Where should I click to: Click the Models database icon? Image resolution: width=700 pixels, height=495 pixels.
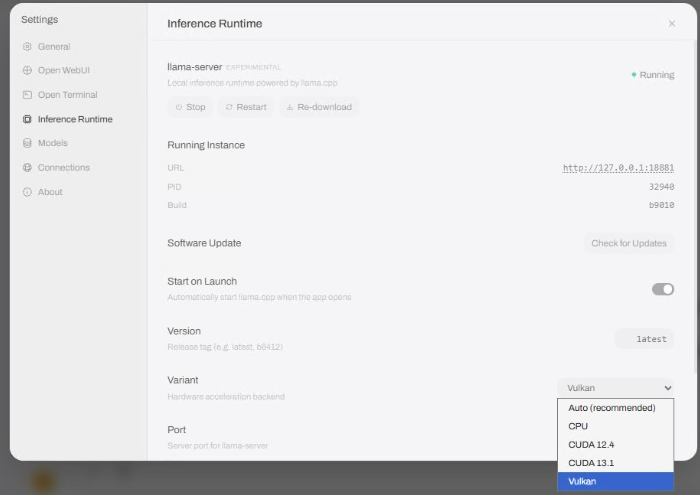(27, 143)
